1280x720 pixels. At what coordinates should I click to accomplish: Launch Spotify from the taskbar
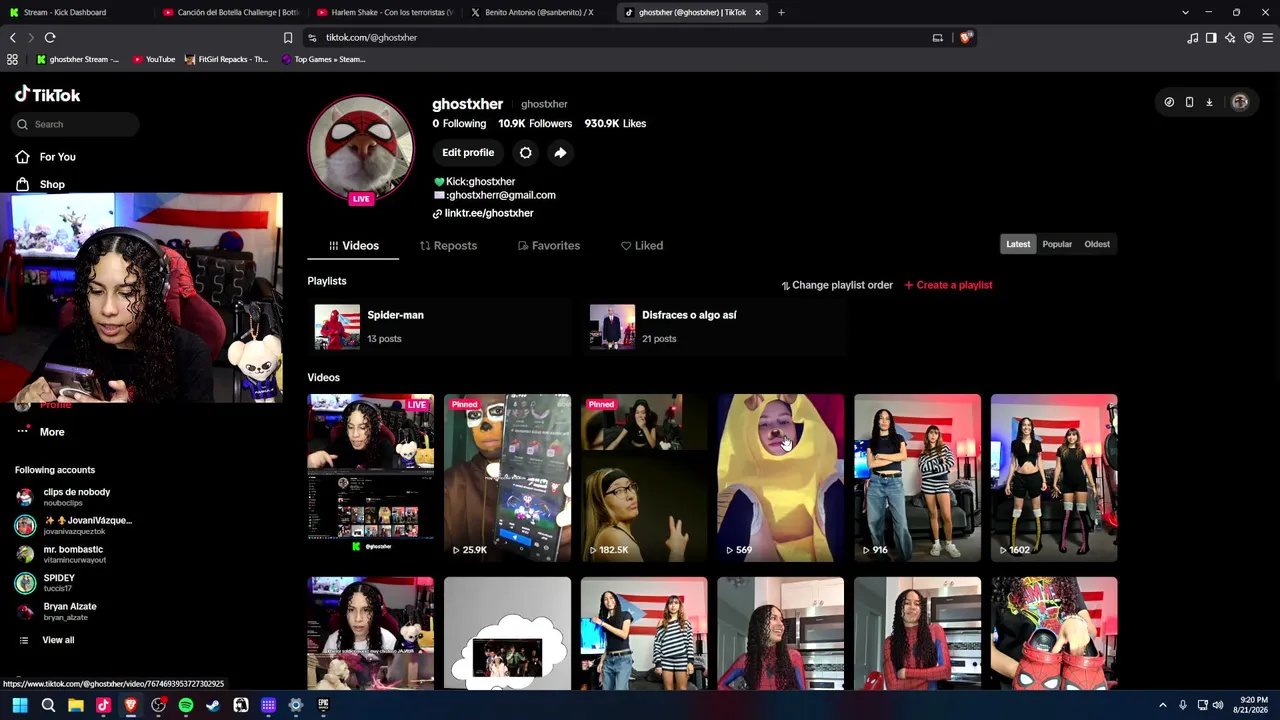click(x=186, y=705)
